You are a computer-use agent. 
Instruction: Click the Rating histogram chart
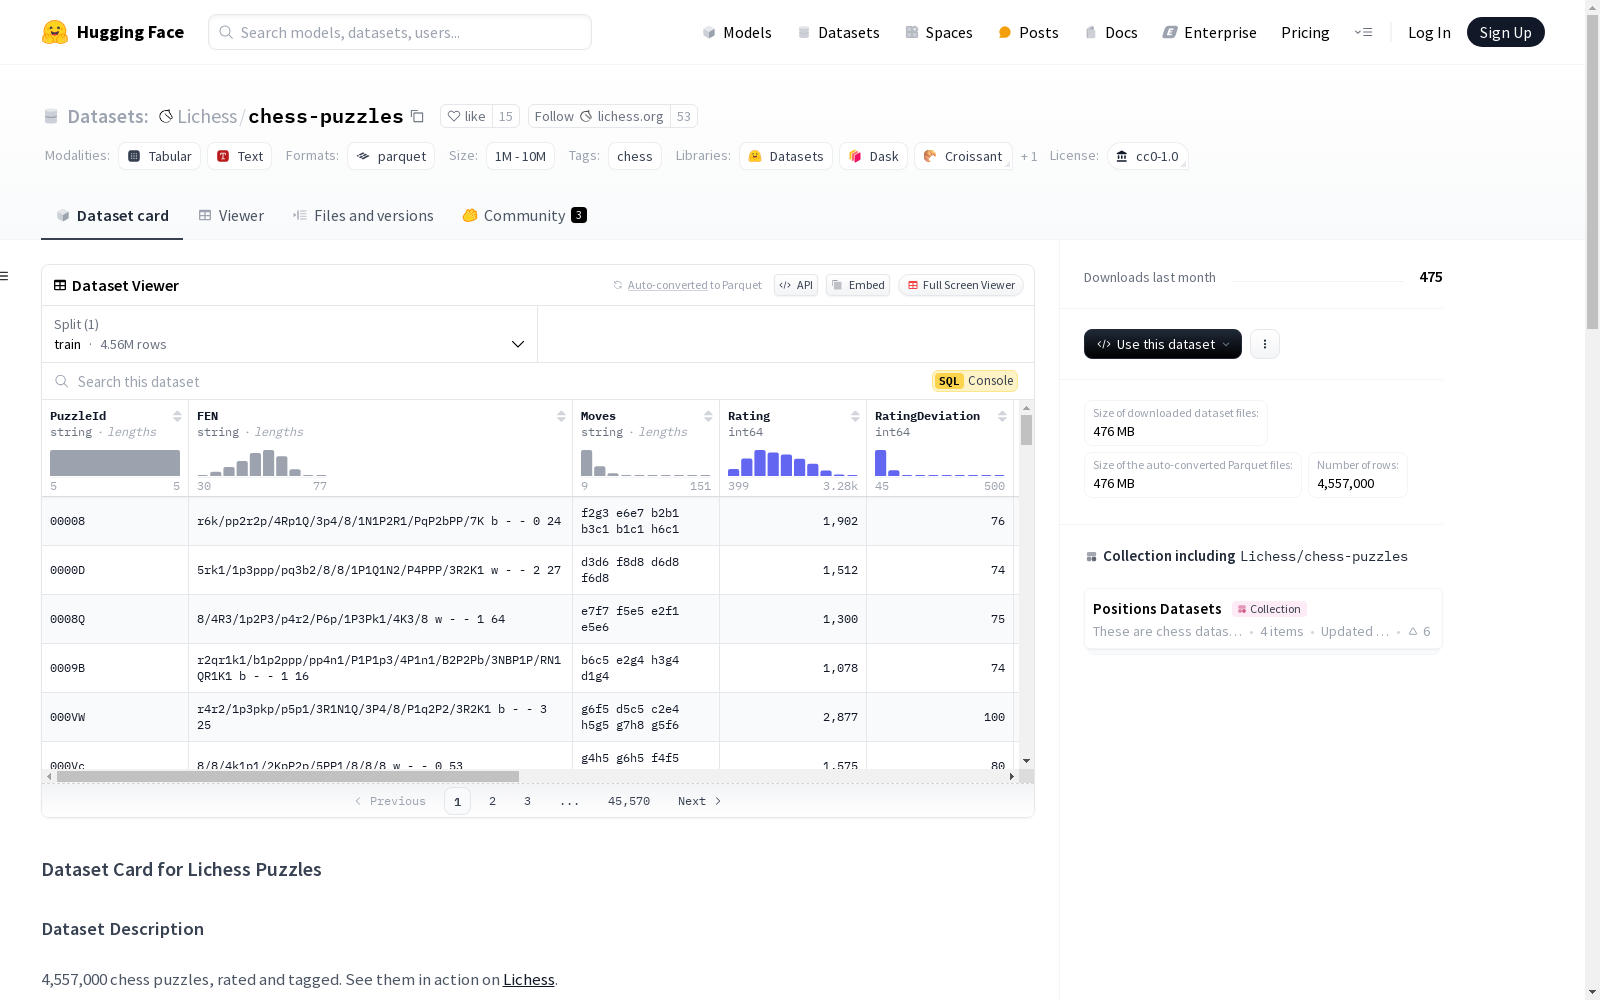click(x=793, y=463)
